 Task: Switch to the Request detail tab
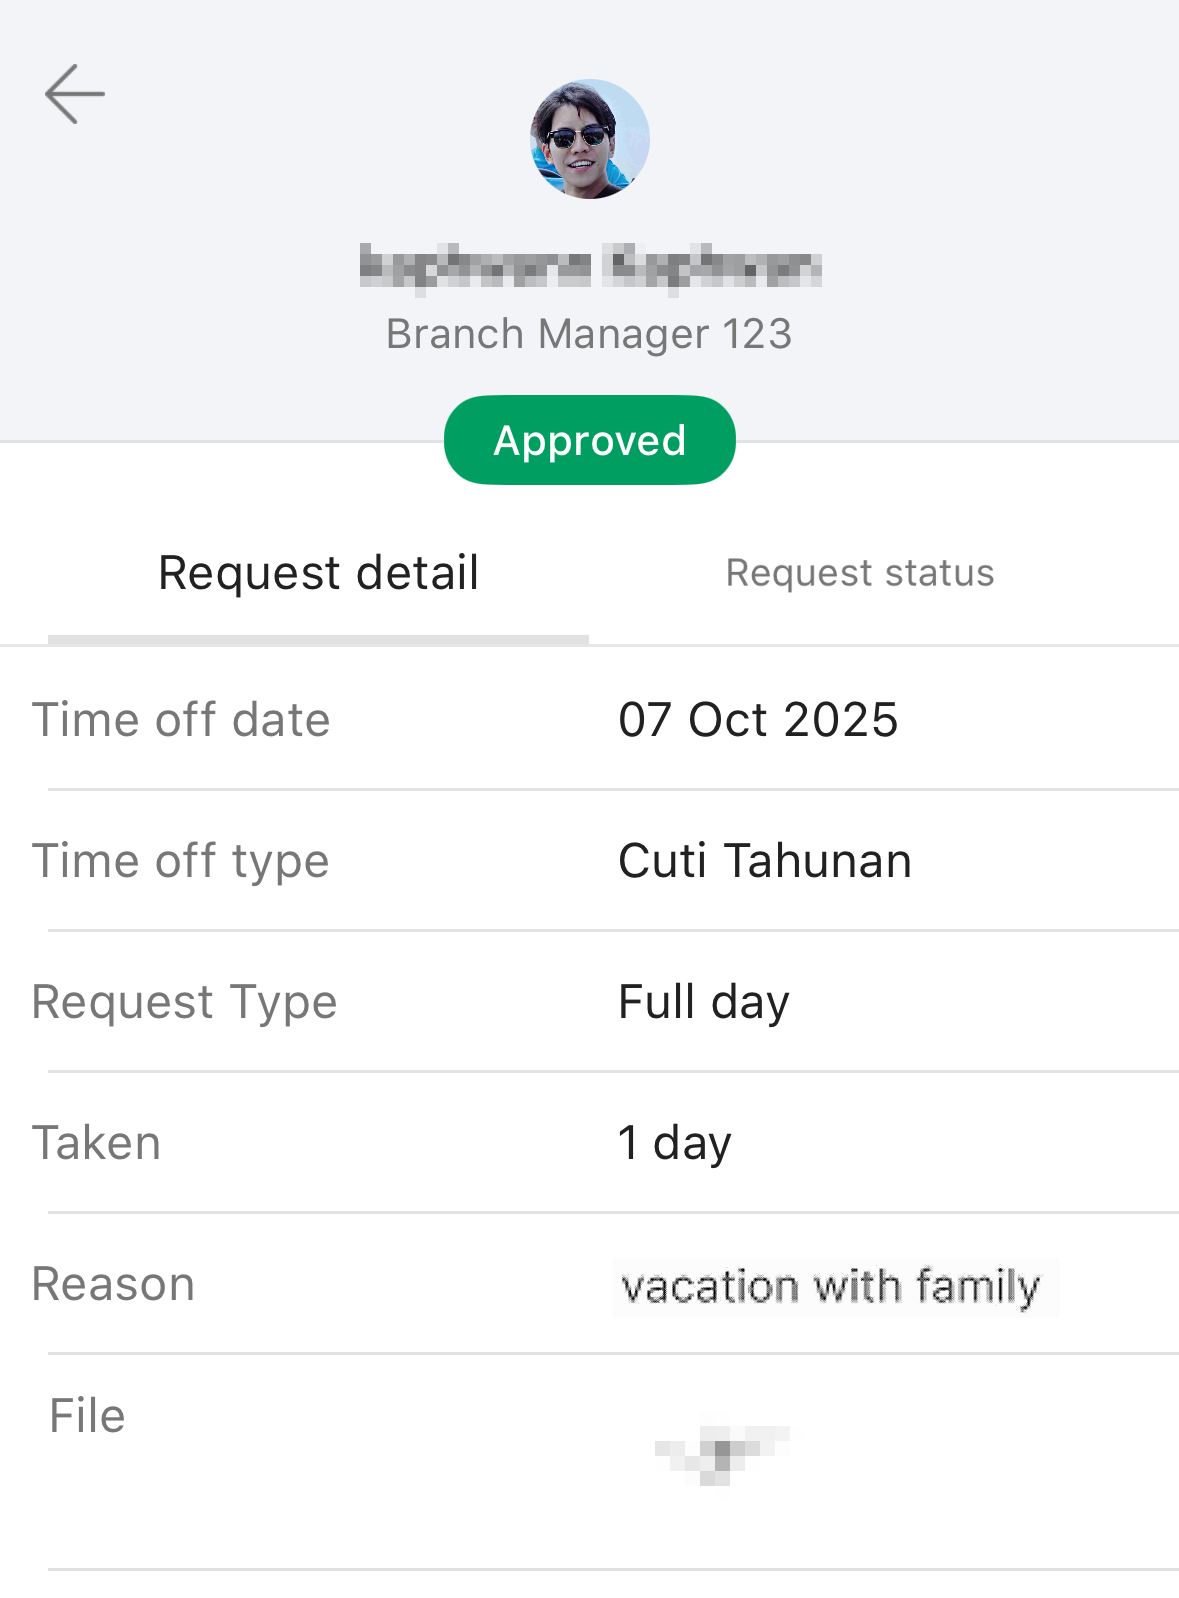(x=319, y=573)
